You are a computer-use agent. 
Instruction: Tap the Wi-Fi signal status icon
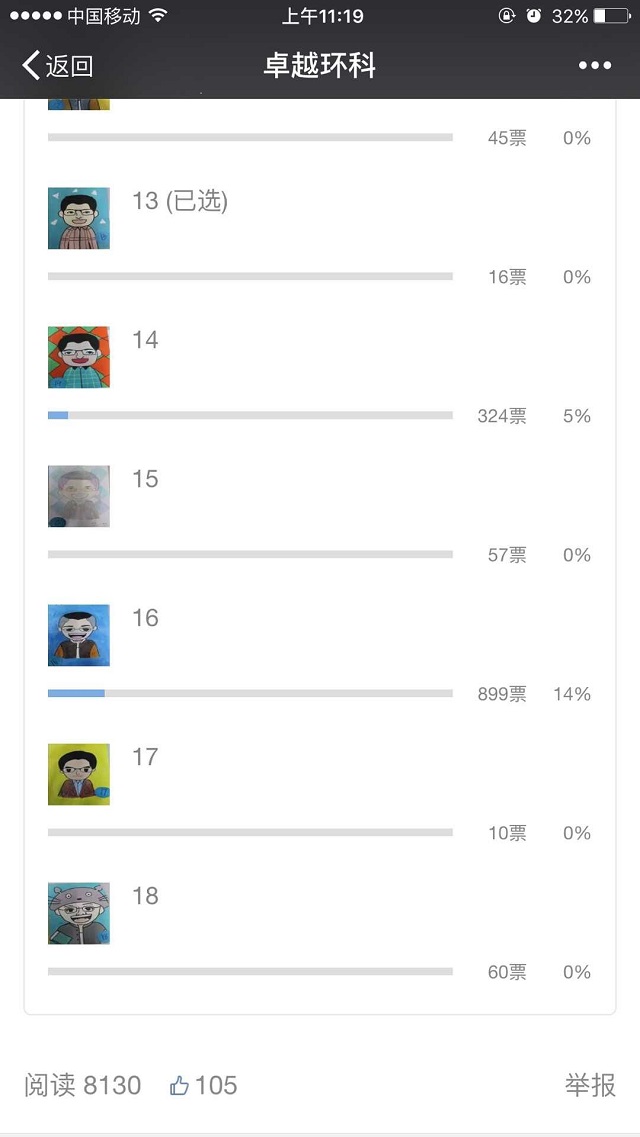click(157, 16)
